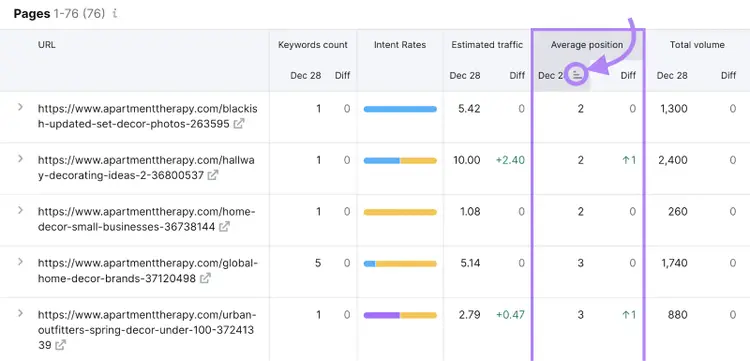Sort by Dec 28 under Total volume

tap(672, 76)
